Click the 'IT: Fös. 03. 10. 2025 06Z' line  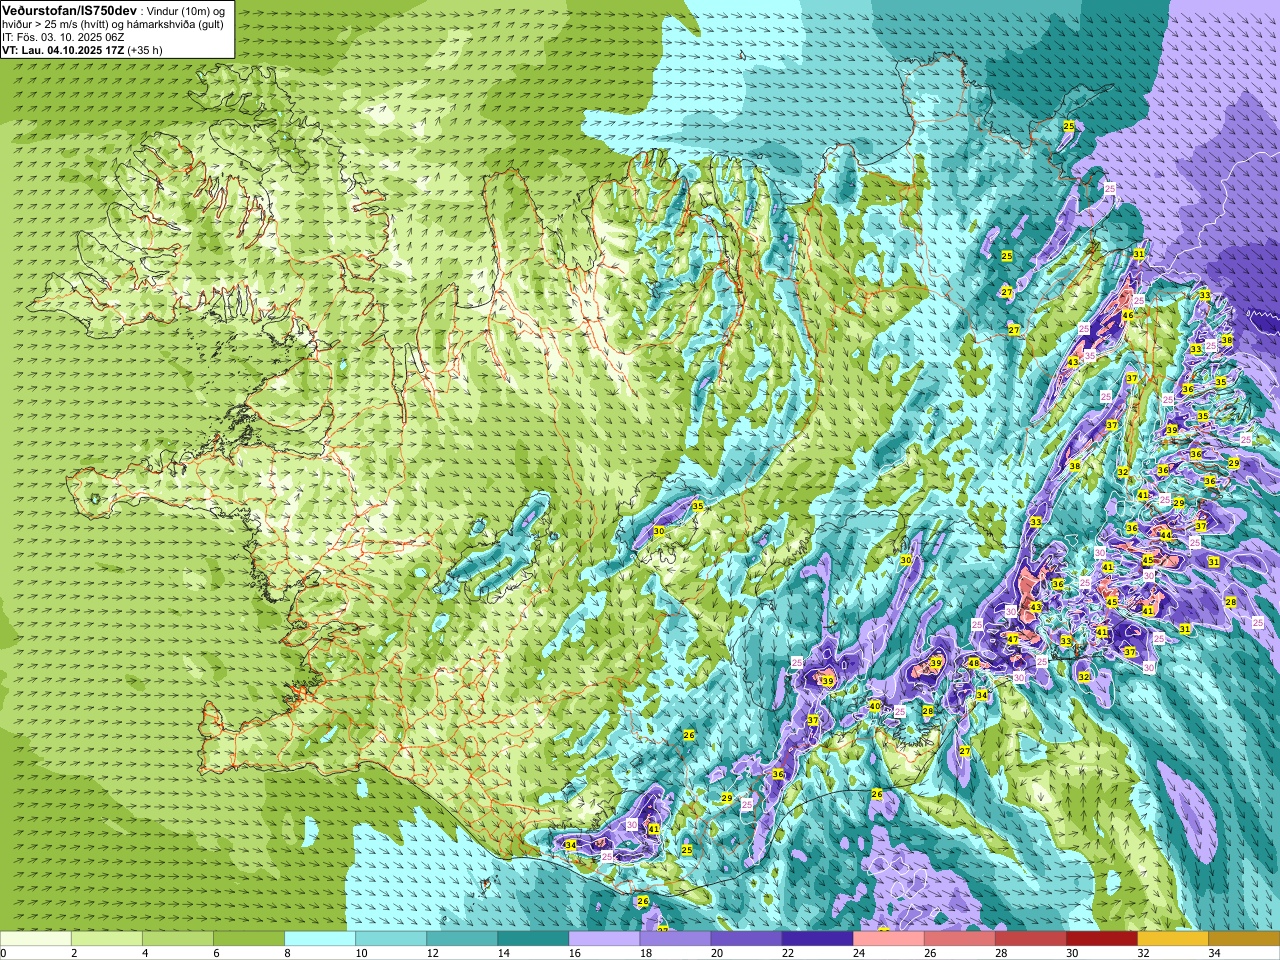point(63,37)
